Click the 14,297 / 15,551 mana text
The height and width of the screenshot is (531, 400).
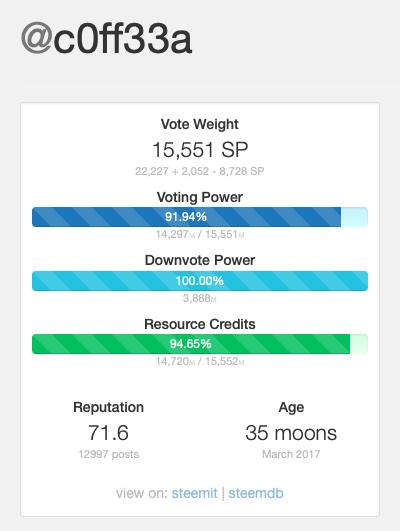(200, 234)
